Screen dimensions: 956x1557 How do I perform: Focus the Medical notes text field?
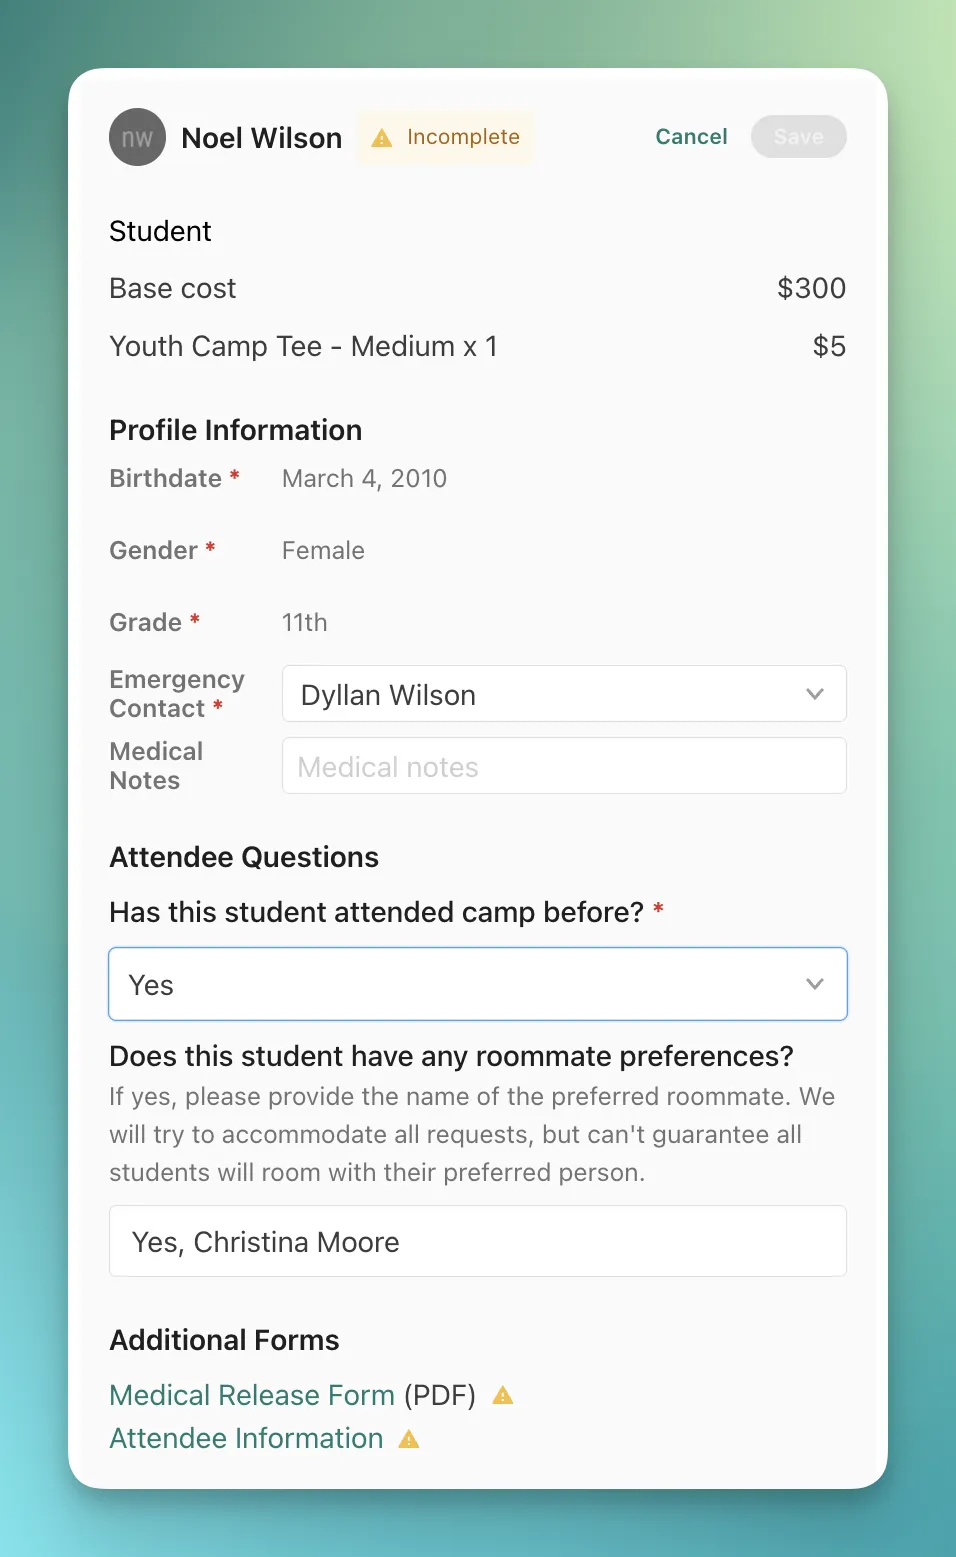click(564, 766)
